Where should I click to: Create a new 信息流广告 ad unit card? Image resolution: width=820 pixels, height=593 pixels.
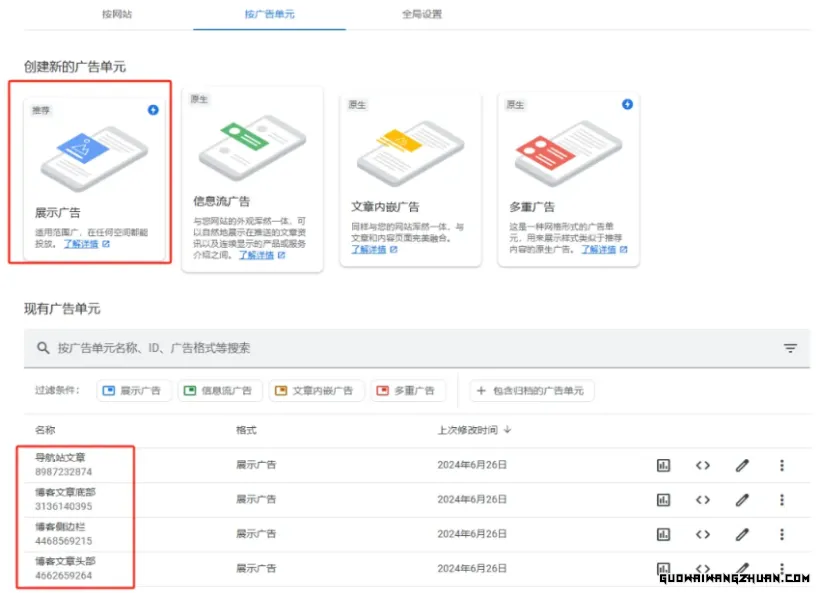pyautogui.click(x=252, y=179)
